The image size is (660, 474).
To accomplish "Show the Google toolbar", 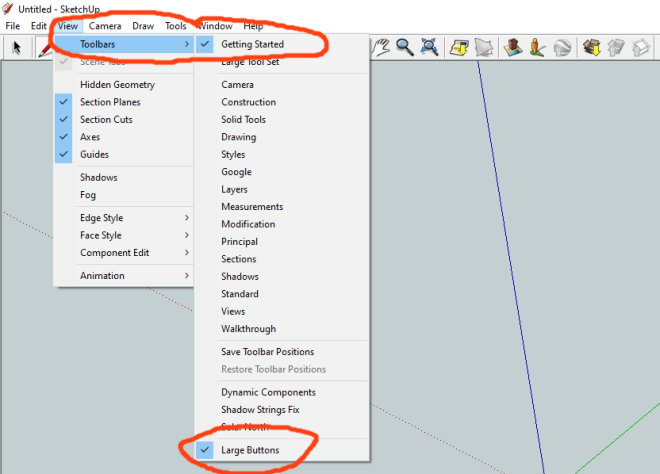I will 282,172.
